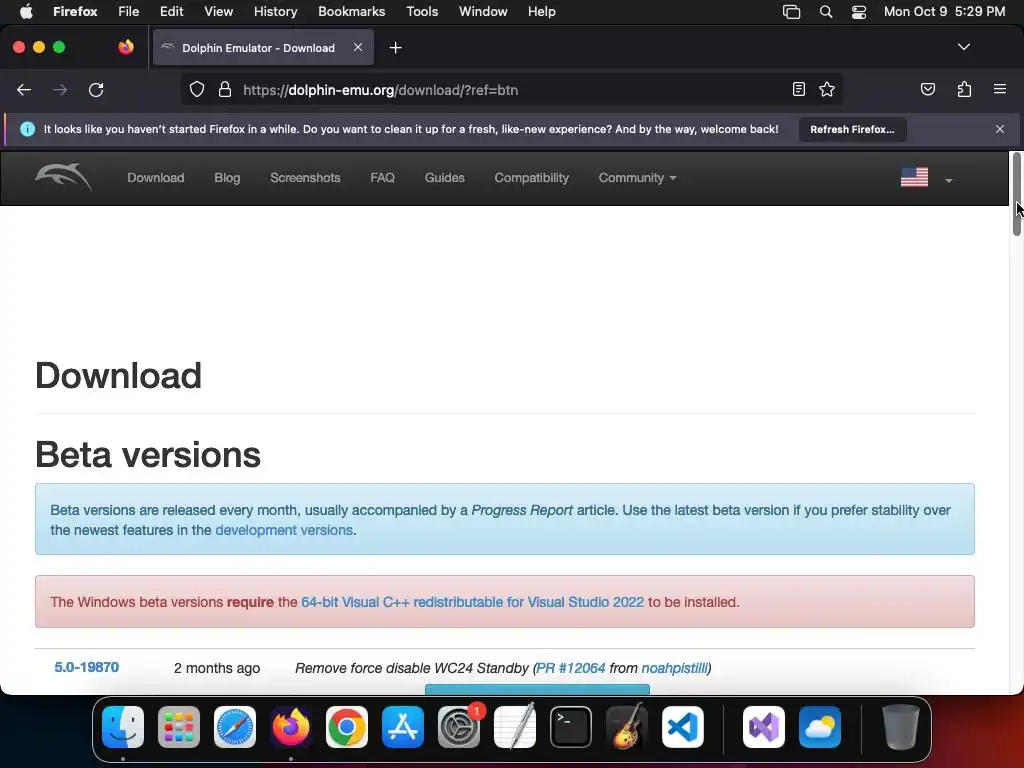Open Launchpad from the dock
Image resolution: width=1024 pixels, height=768 pixels.
[x=179, y=727]
